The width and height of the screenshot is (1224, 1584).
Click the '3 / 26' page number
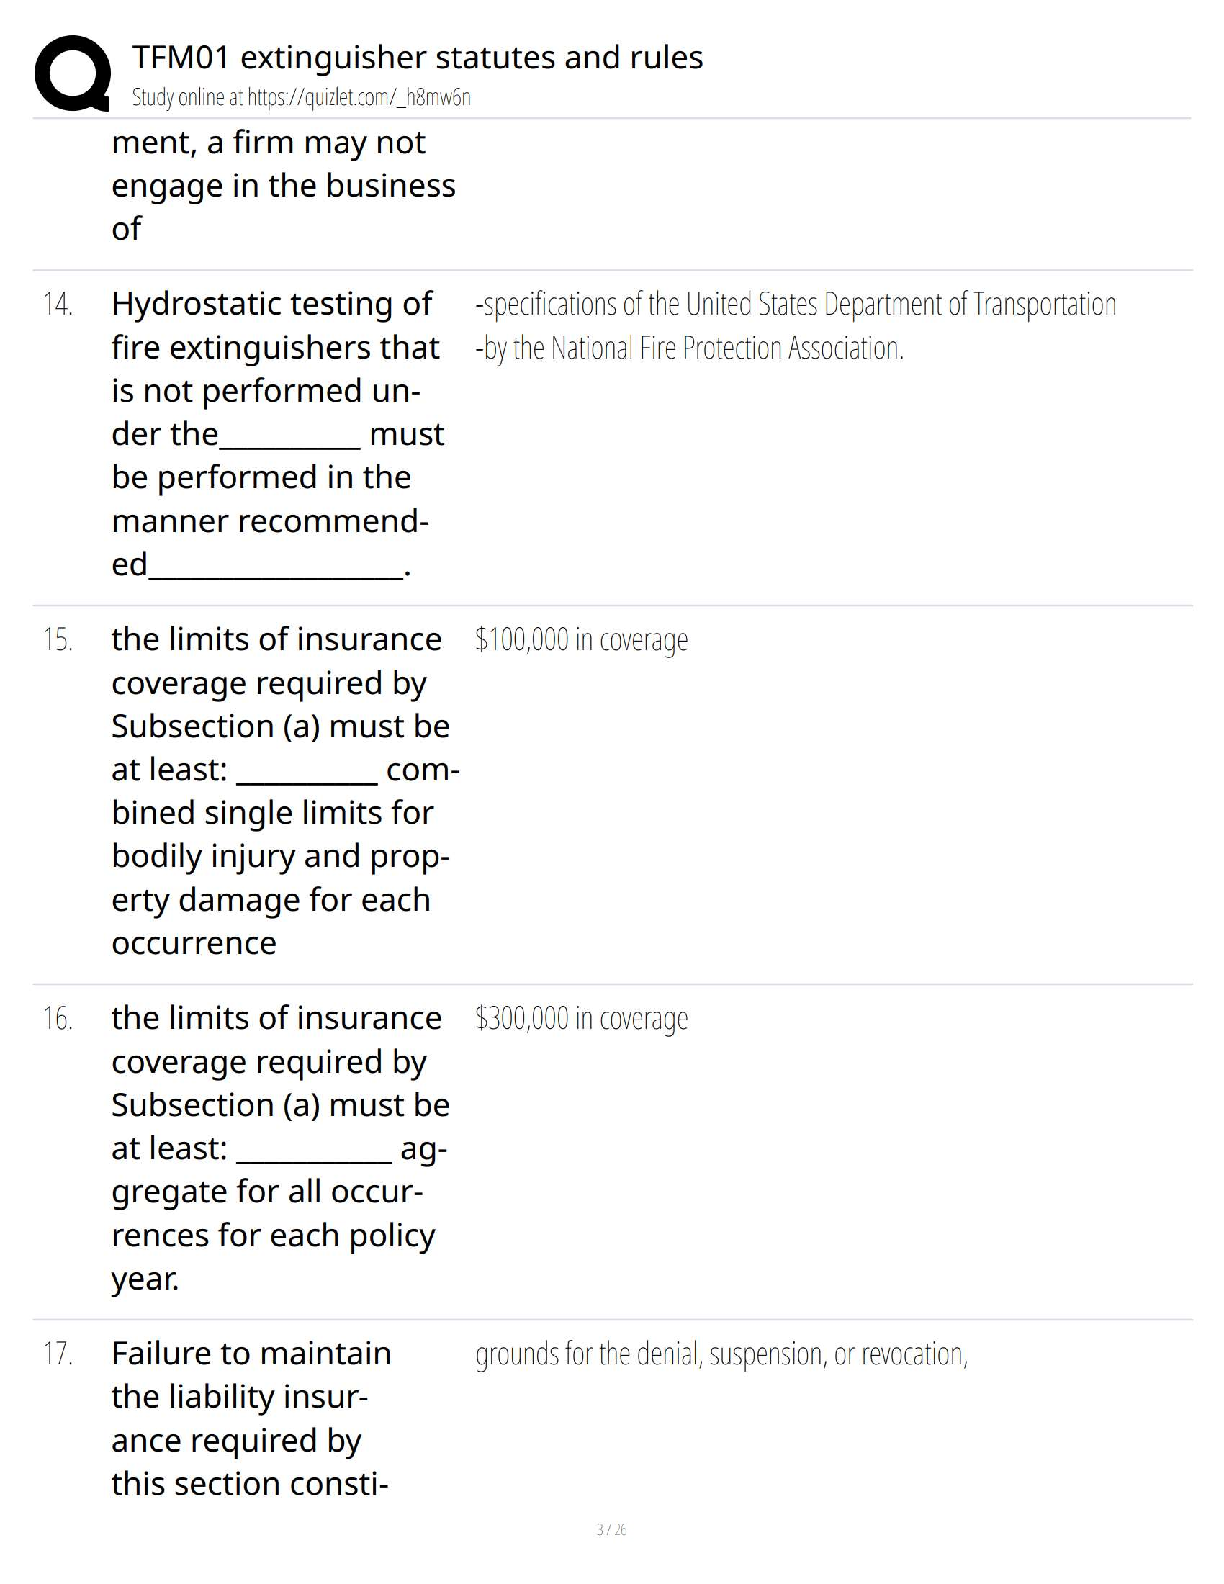(611, 1530)
